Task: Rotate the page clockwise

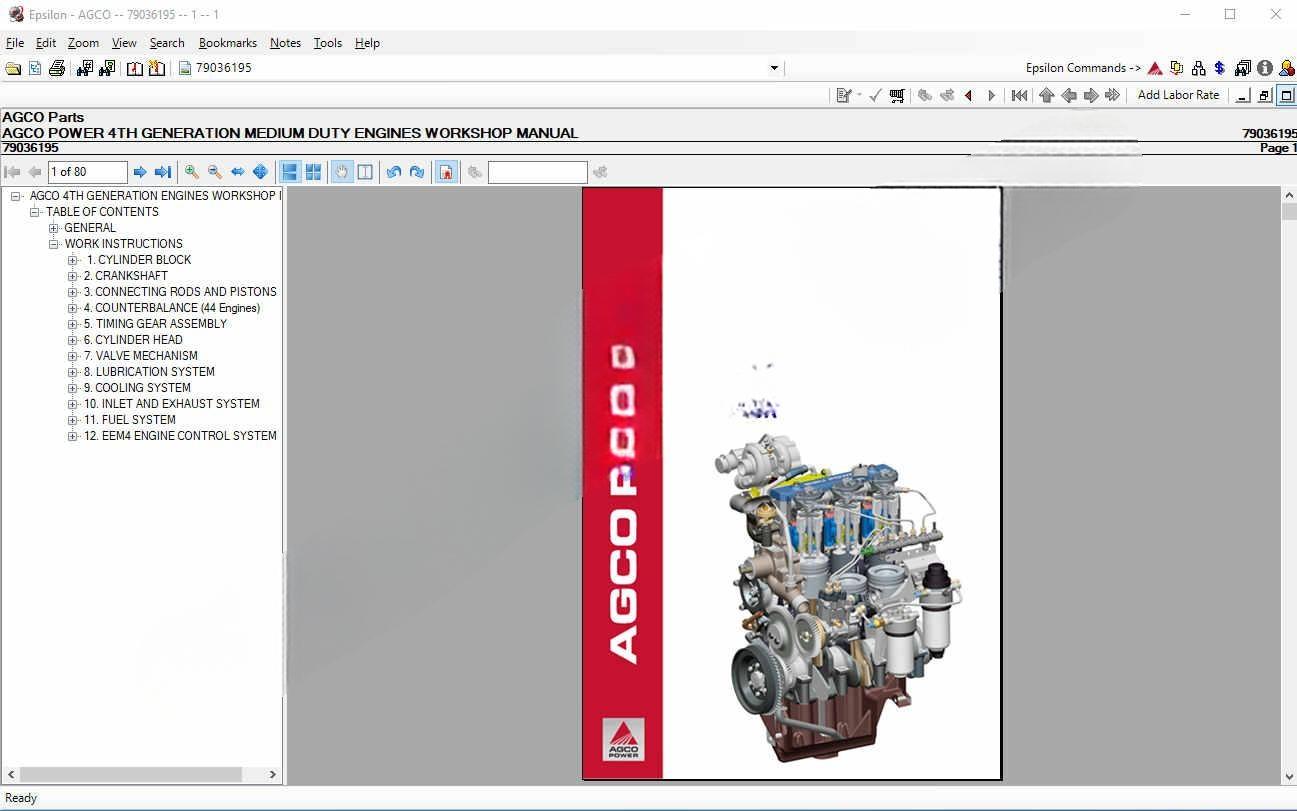Action: pyautogui.click(x=417, y=172)
